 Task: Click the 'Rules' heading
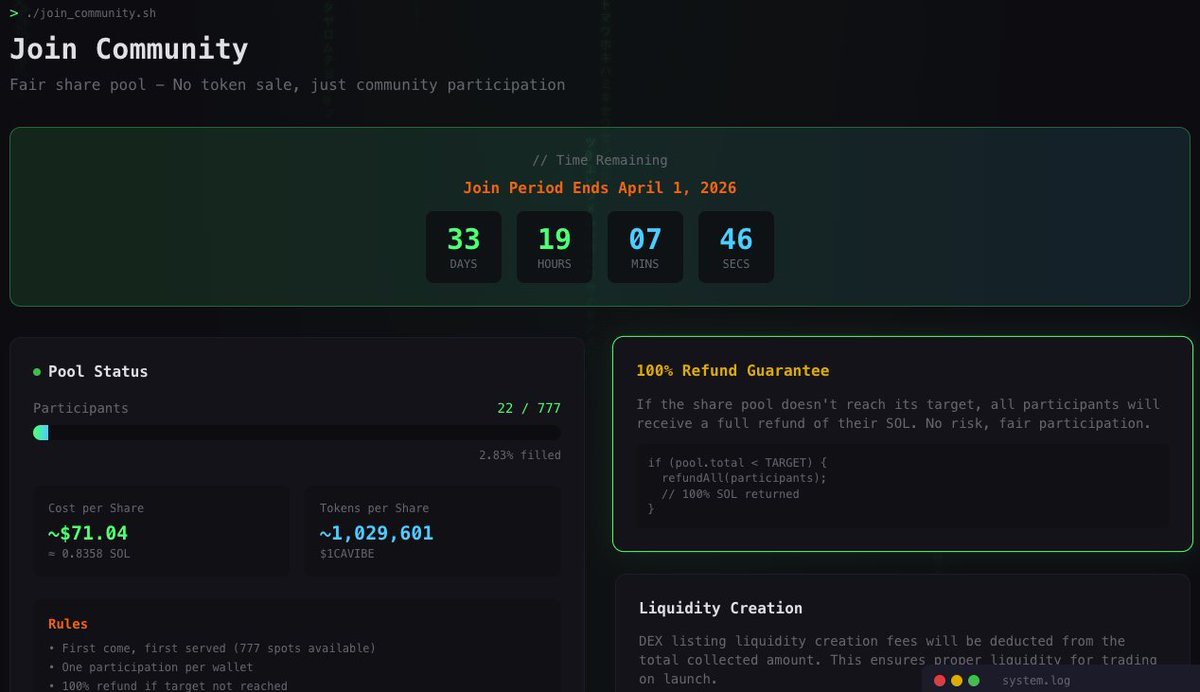tap(68, 624)
